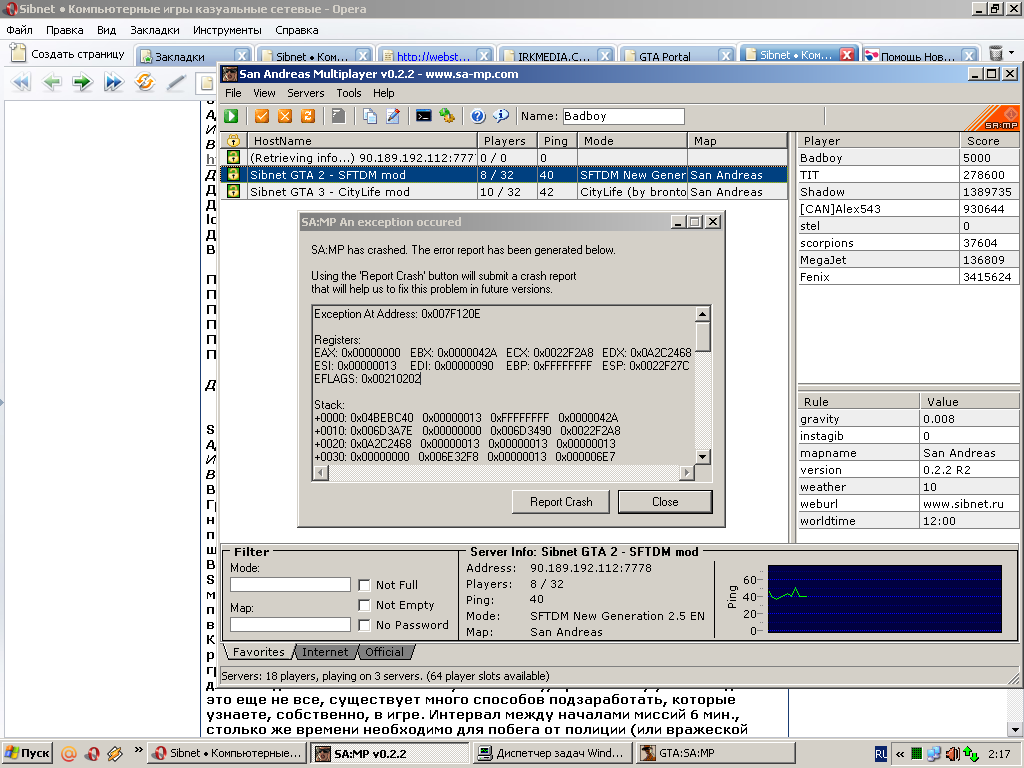Open the Инструменты menu in Opera
The image size is (1024, 768).
click(227, 30)
